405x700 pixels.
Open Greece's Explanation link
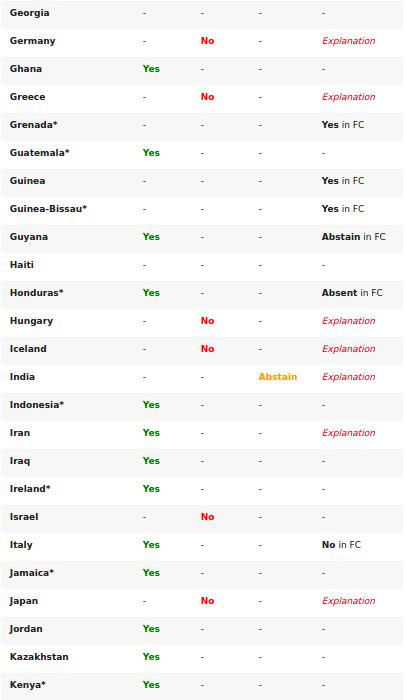pos(348,97)
